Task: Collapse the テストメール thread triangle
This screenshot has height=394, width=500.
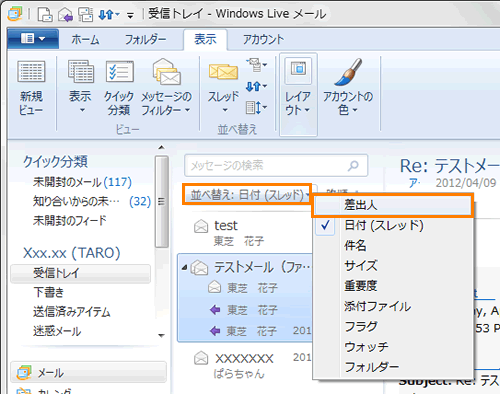Action: point(184,268)
